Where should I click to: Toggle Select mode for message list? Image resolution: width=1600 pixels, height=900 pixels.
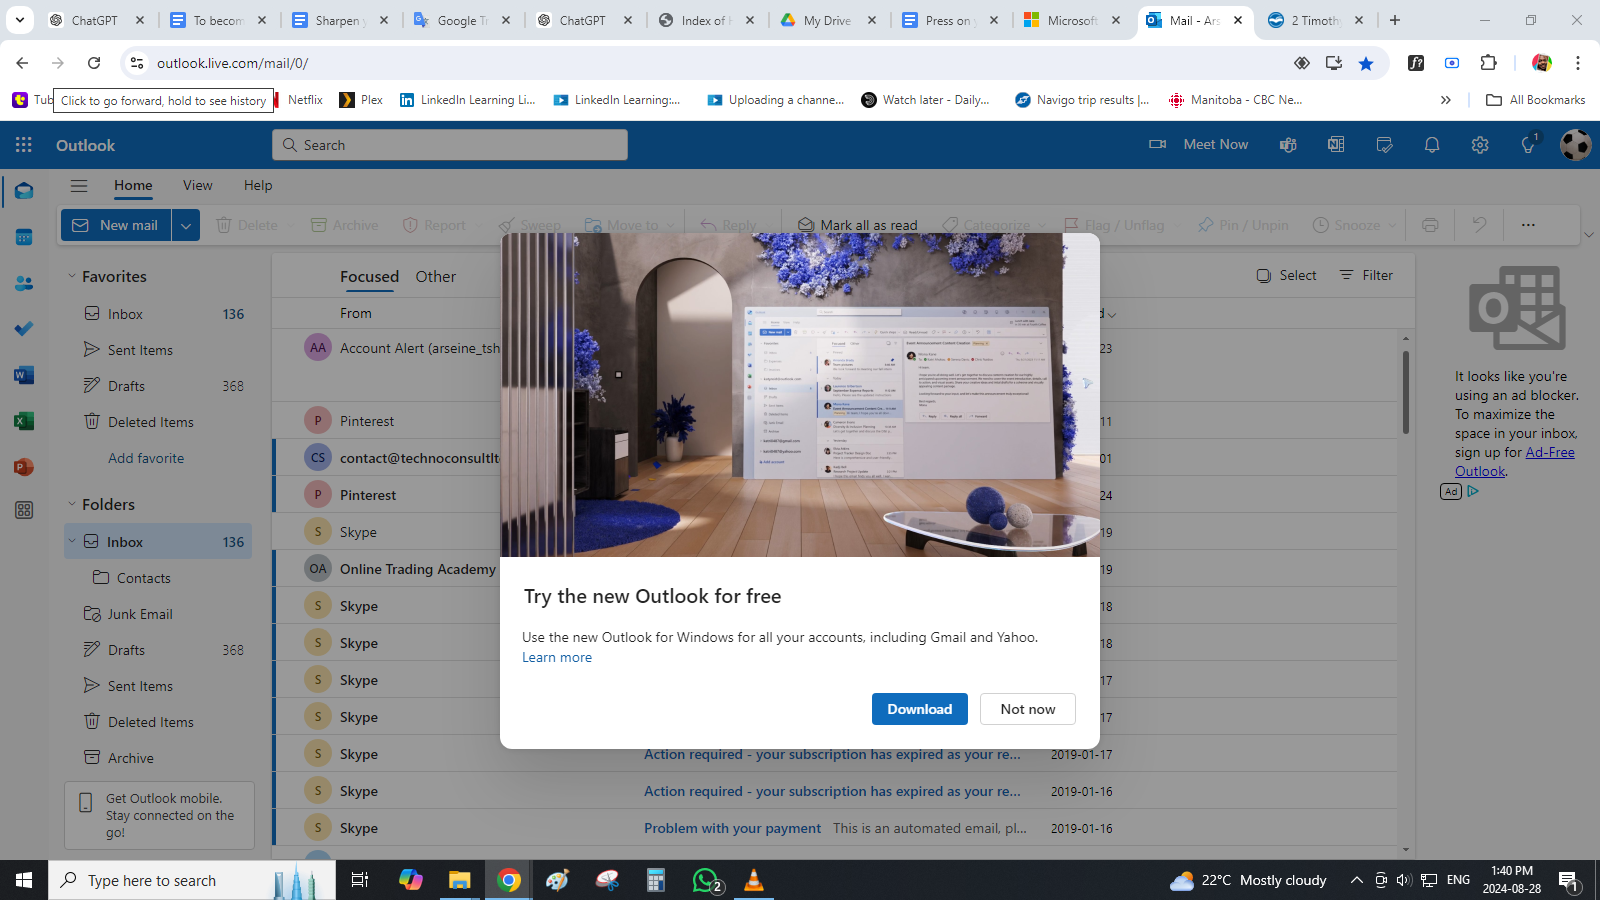tap(1287, 275)
